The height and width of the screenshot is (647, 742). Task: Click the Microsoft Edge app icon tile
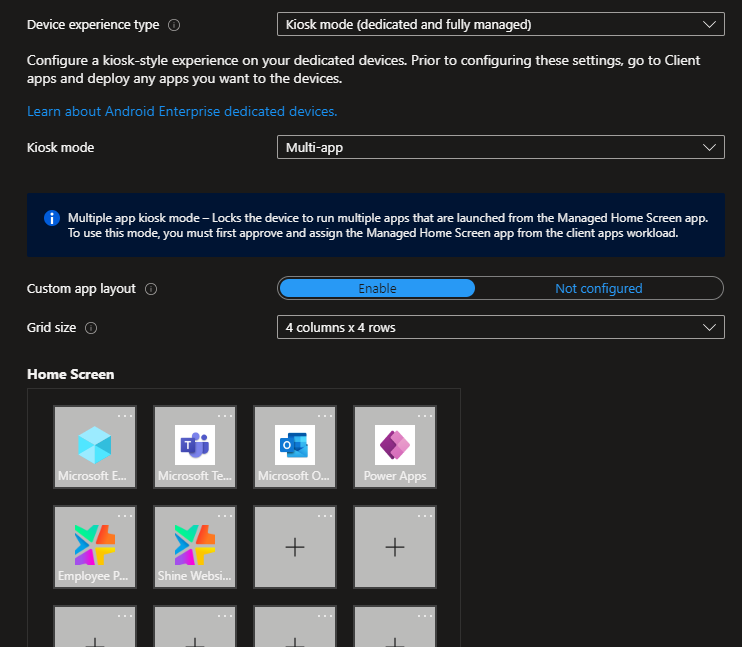95,446
